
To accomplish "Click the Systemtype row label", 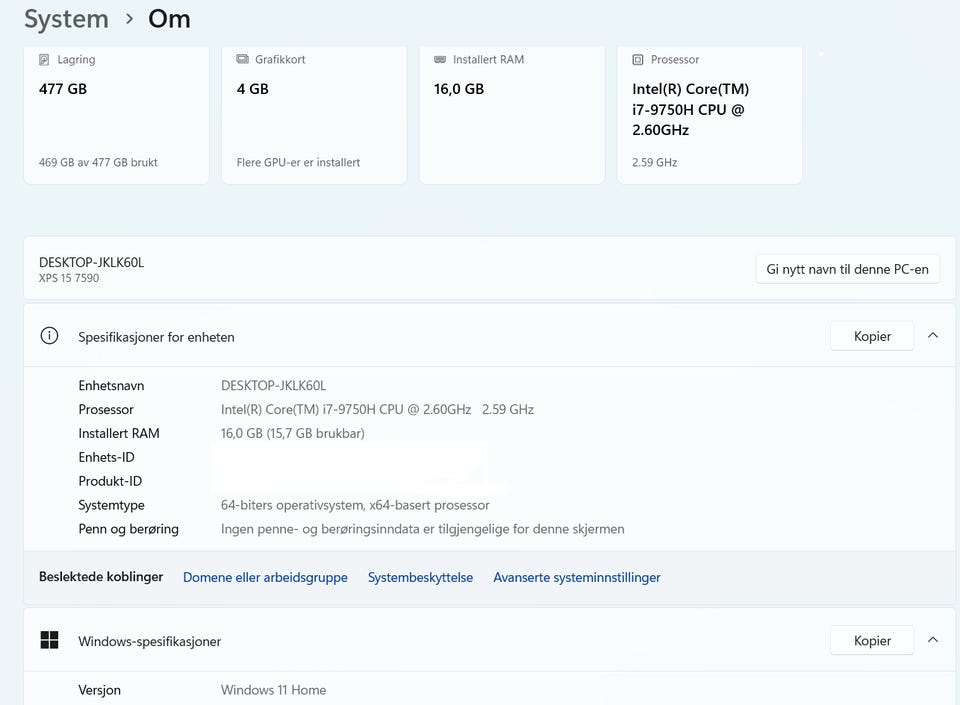I will (111, 505).
